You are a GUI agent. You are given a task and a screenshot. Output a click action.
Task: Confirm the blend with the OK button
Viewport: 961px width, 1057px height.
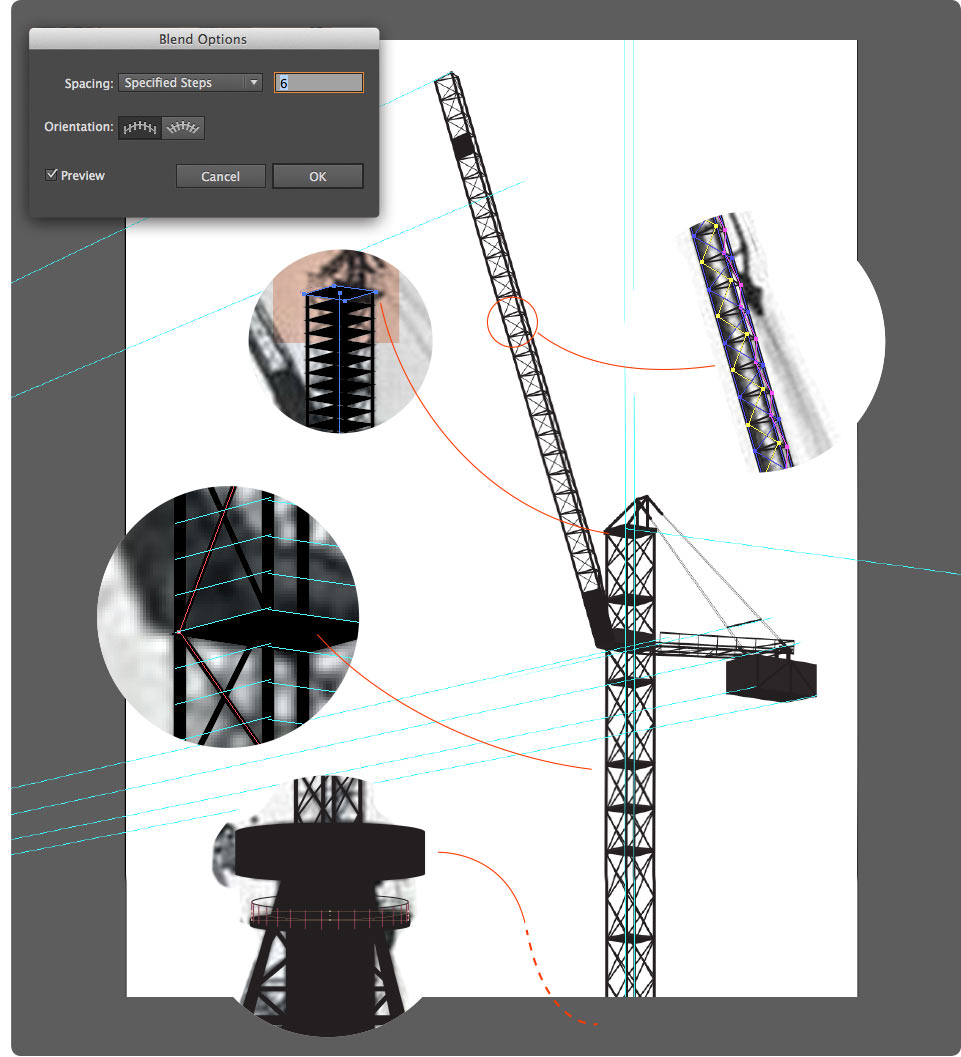317,176
